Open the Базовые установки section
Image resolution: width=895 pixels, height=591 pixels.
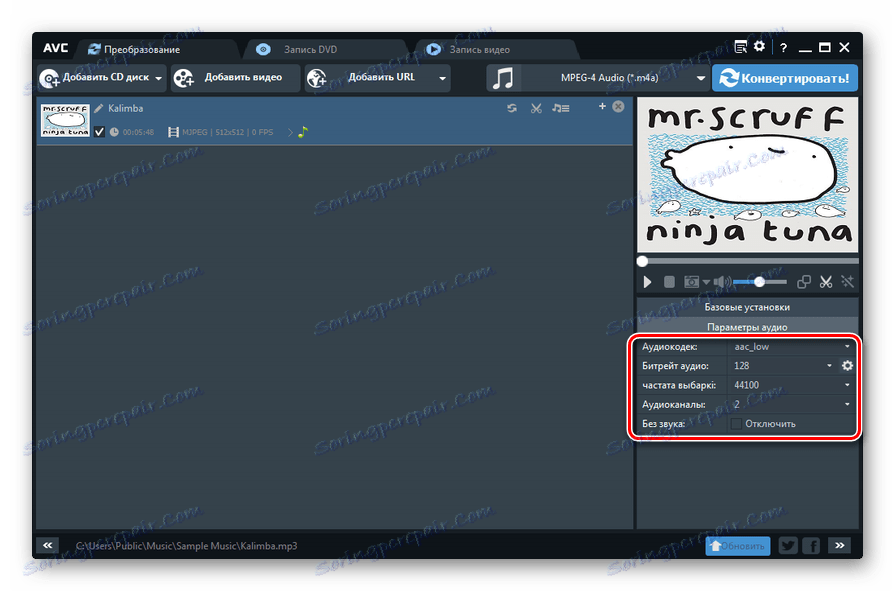747,307
